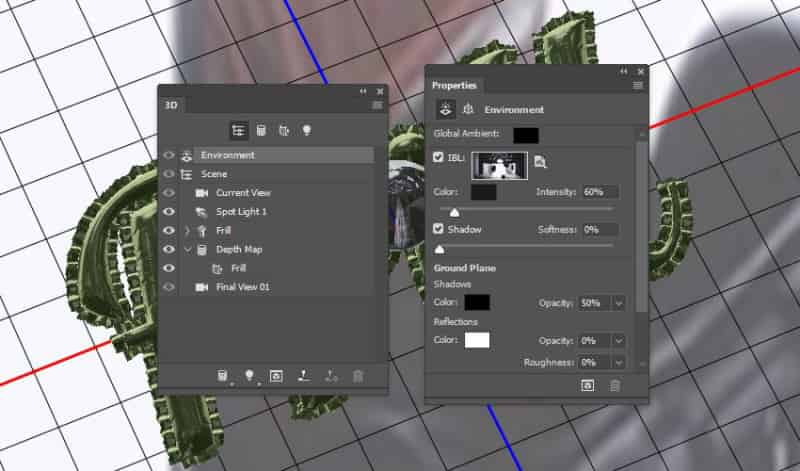Image resolution: width=800 pixels, height=471 pixels.
Task: Click the Roughness 0% field
Action: click(595, 363)
